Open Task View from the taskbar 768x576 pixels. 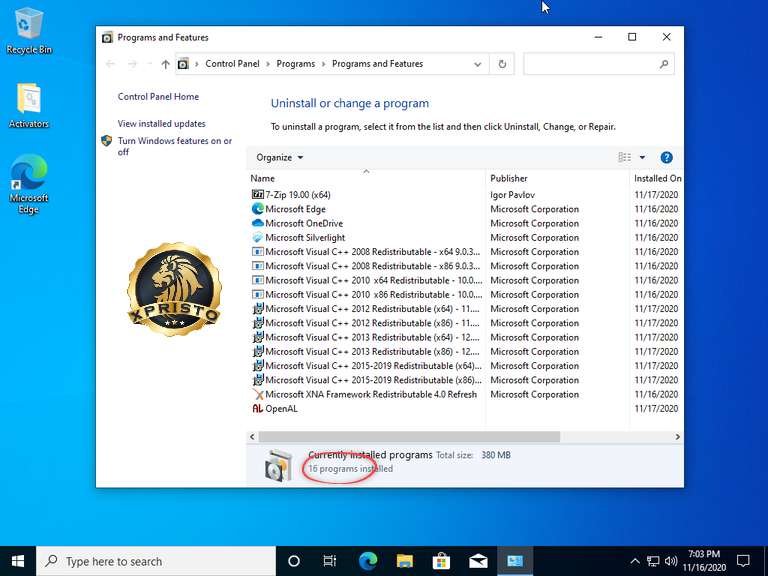coord(330,561)
